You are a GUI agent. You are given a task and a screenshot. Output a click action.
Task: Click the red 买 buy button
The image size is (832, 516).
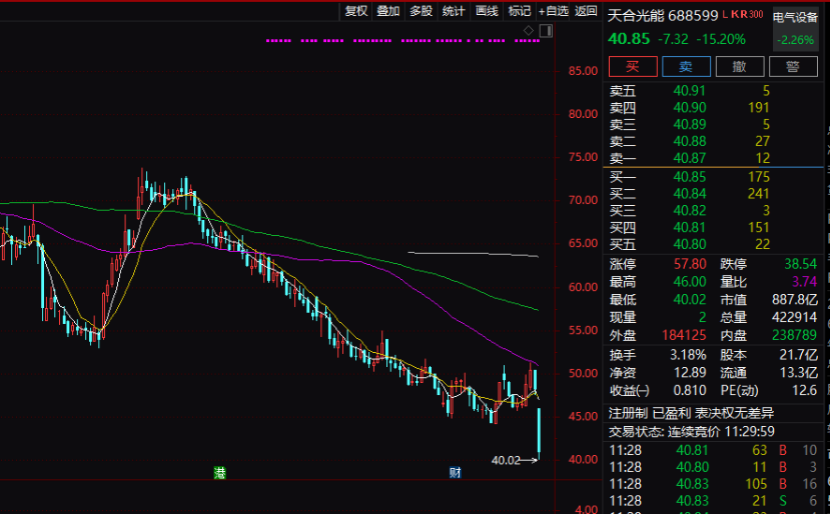pyautogui.click(x=632, y=66)
